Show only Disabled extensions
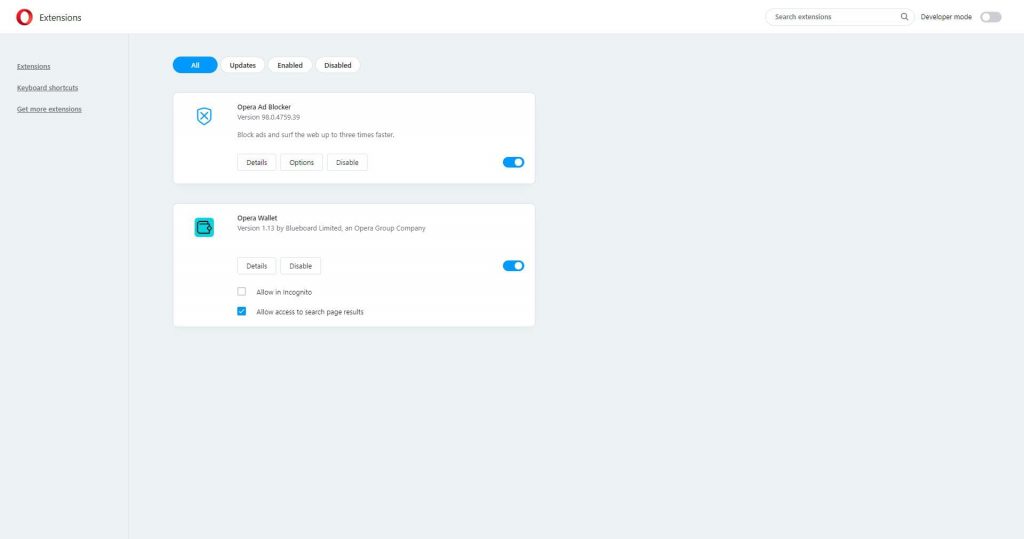This screenshot has width=1024, height=539. [338, 65]
